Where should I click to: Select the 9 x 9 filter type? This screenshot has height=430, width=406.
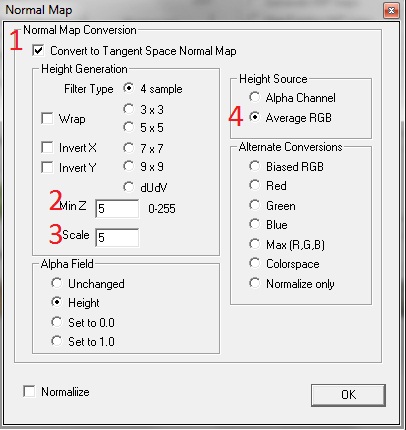pyautogui.click(x=128, y=166)
